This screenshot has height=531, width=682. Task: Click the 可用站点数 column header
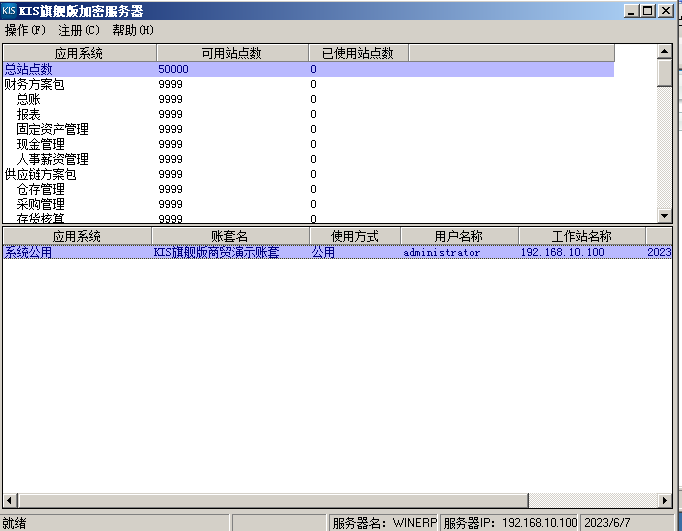click(232, 53)
